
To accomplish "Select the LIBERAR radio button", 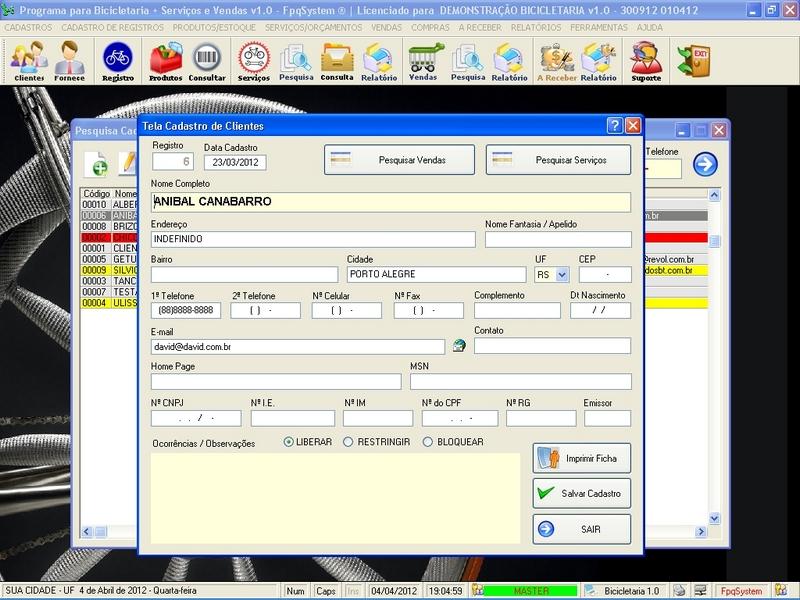I will tap(289, 442).
